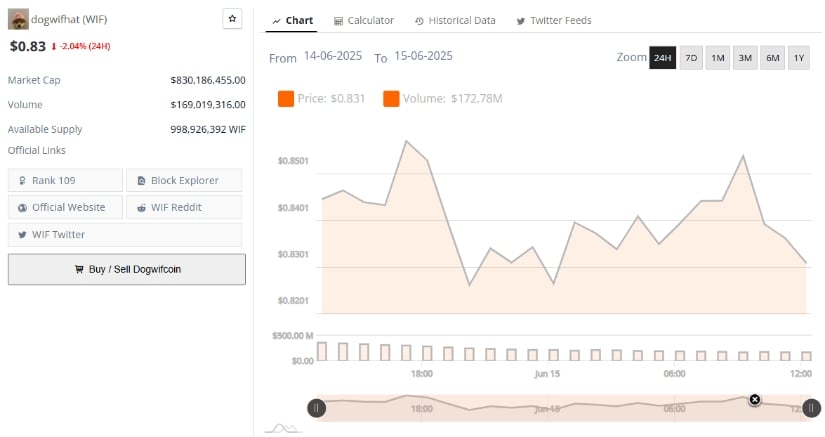Image resolution: width=825 pixels, height=437 pixels.
Task: Click the -2.04% (24H) change indicator
Action: [x=81, y=46]
